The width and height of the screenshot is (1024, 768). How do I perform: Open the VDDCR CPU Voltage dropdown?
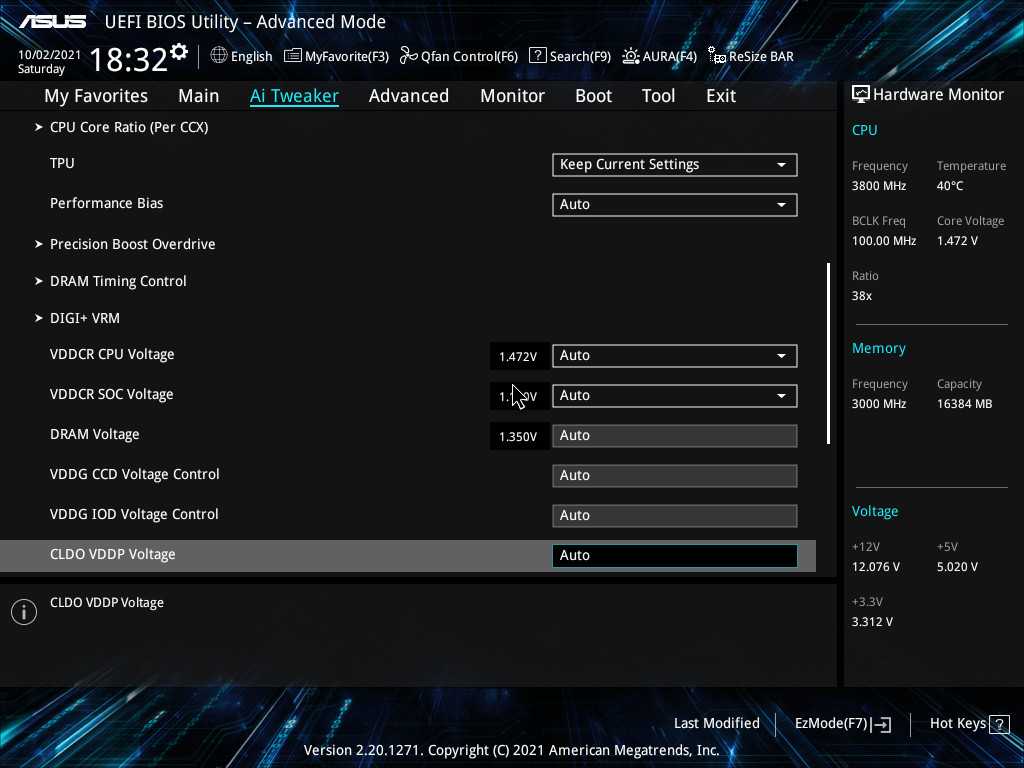[x=674, y=356]
